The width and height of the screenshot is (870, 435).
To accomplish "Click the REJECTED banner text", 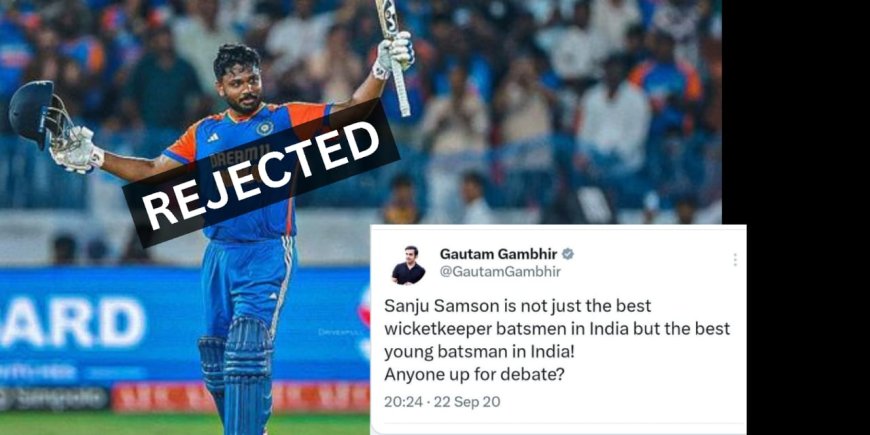I will click(261, 175).
